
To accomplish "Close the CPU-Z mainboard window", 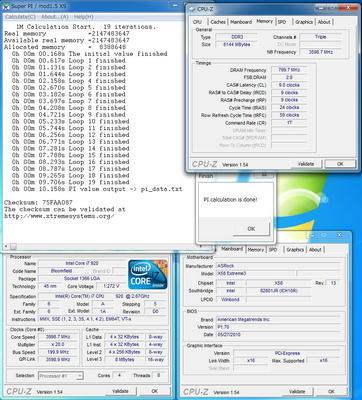I will (x=340, y=235).
